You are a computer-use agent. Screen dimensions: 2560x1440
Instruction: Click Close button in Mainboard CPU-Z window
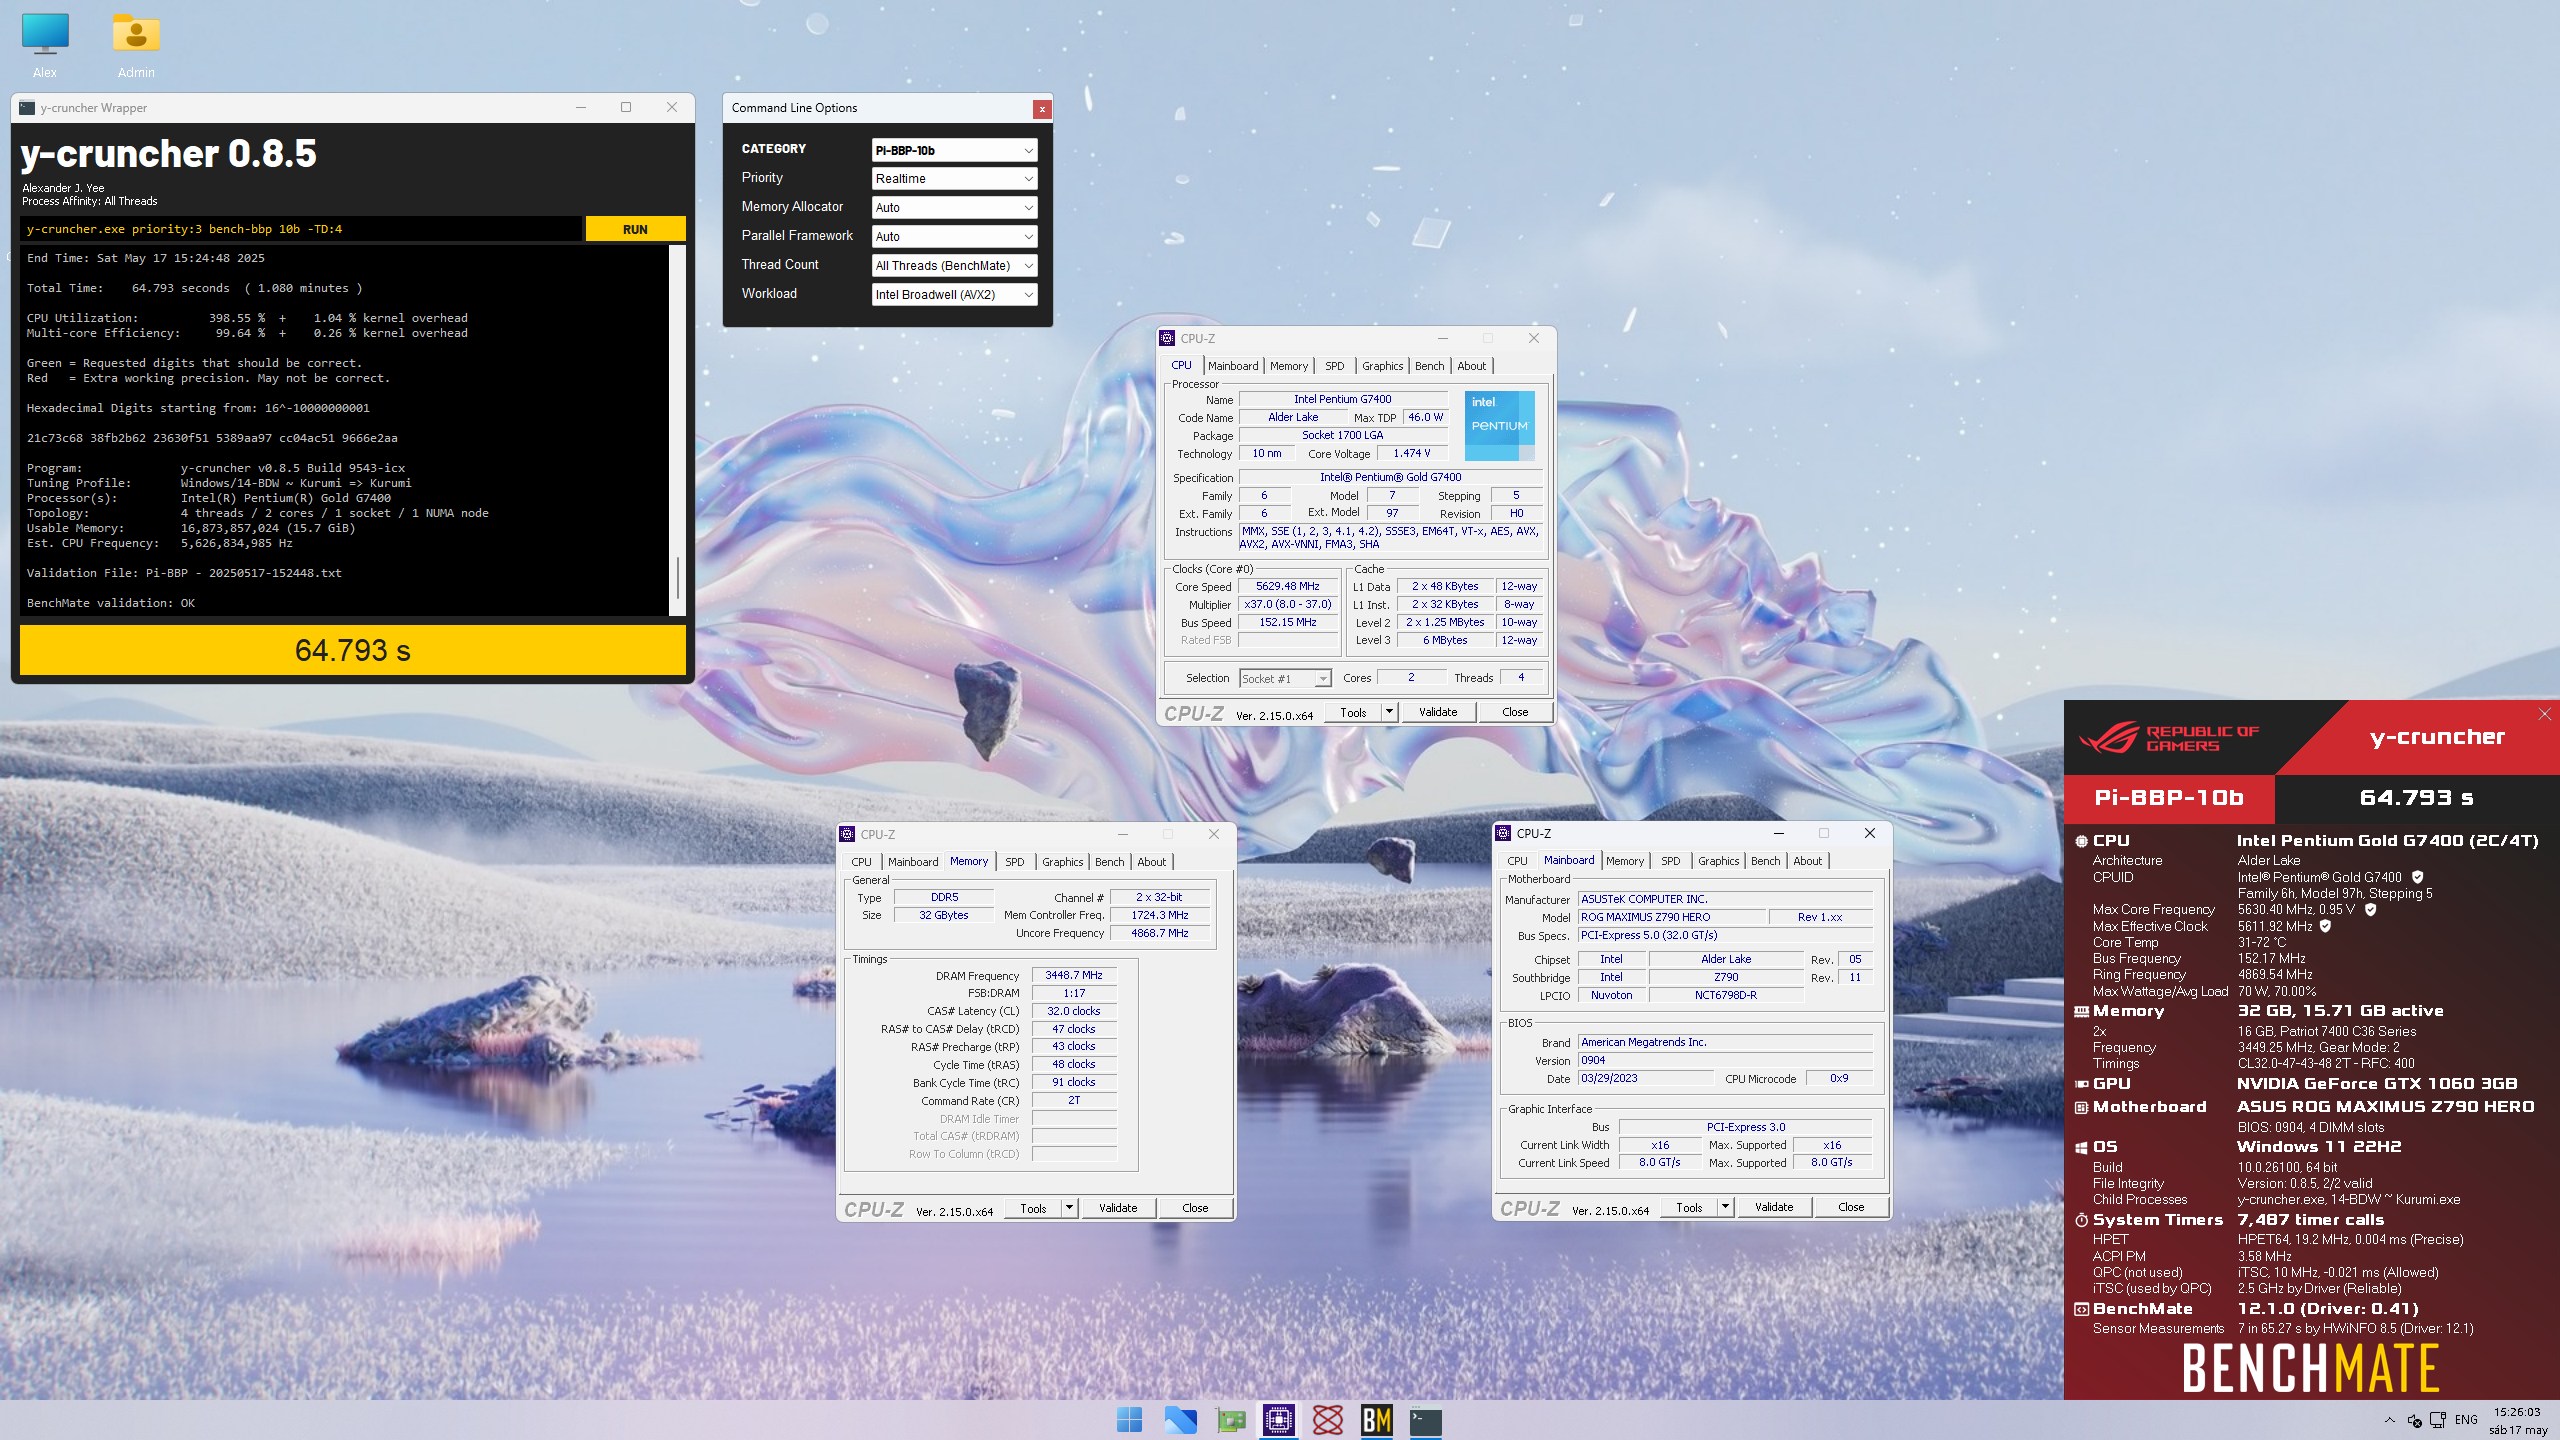1851,1207
